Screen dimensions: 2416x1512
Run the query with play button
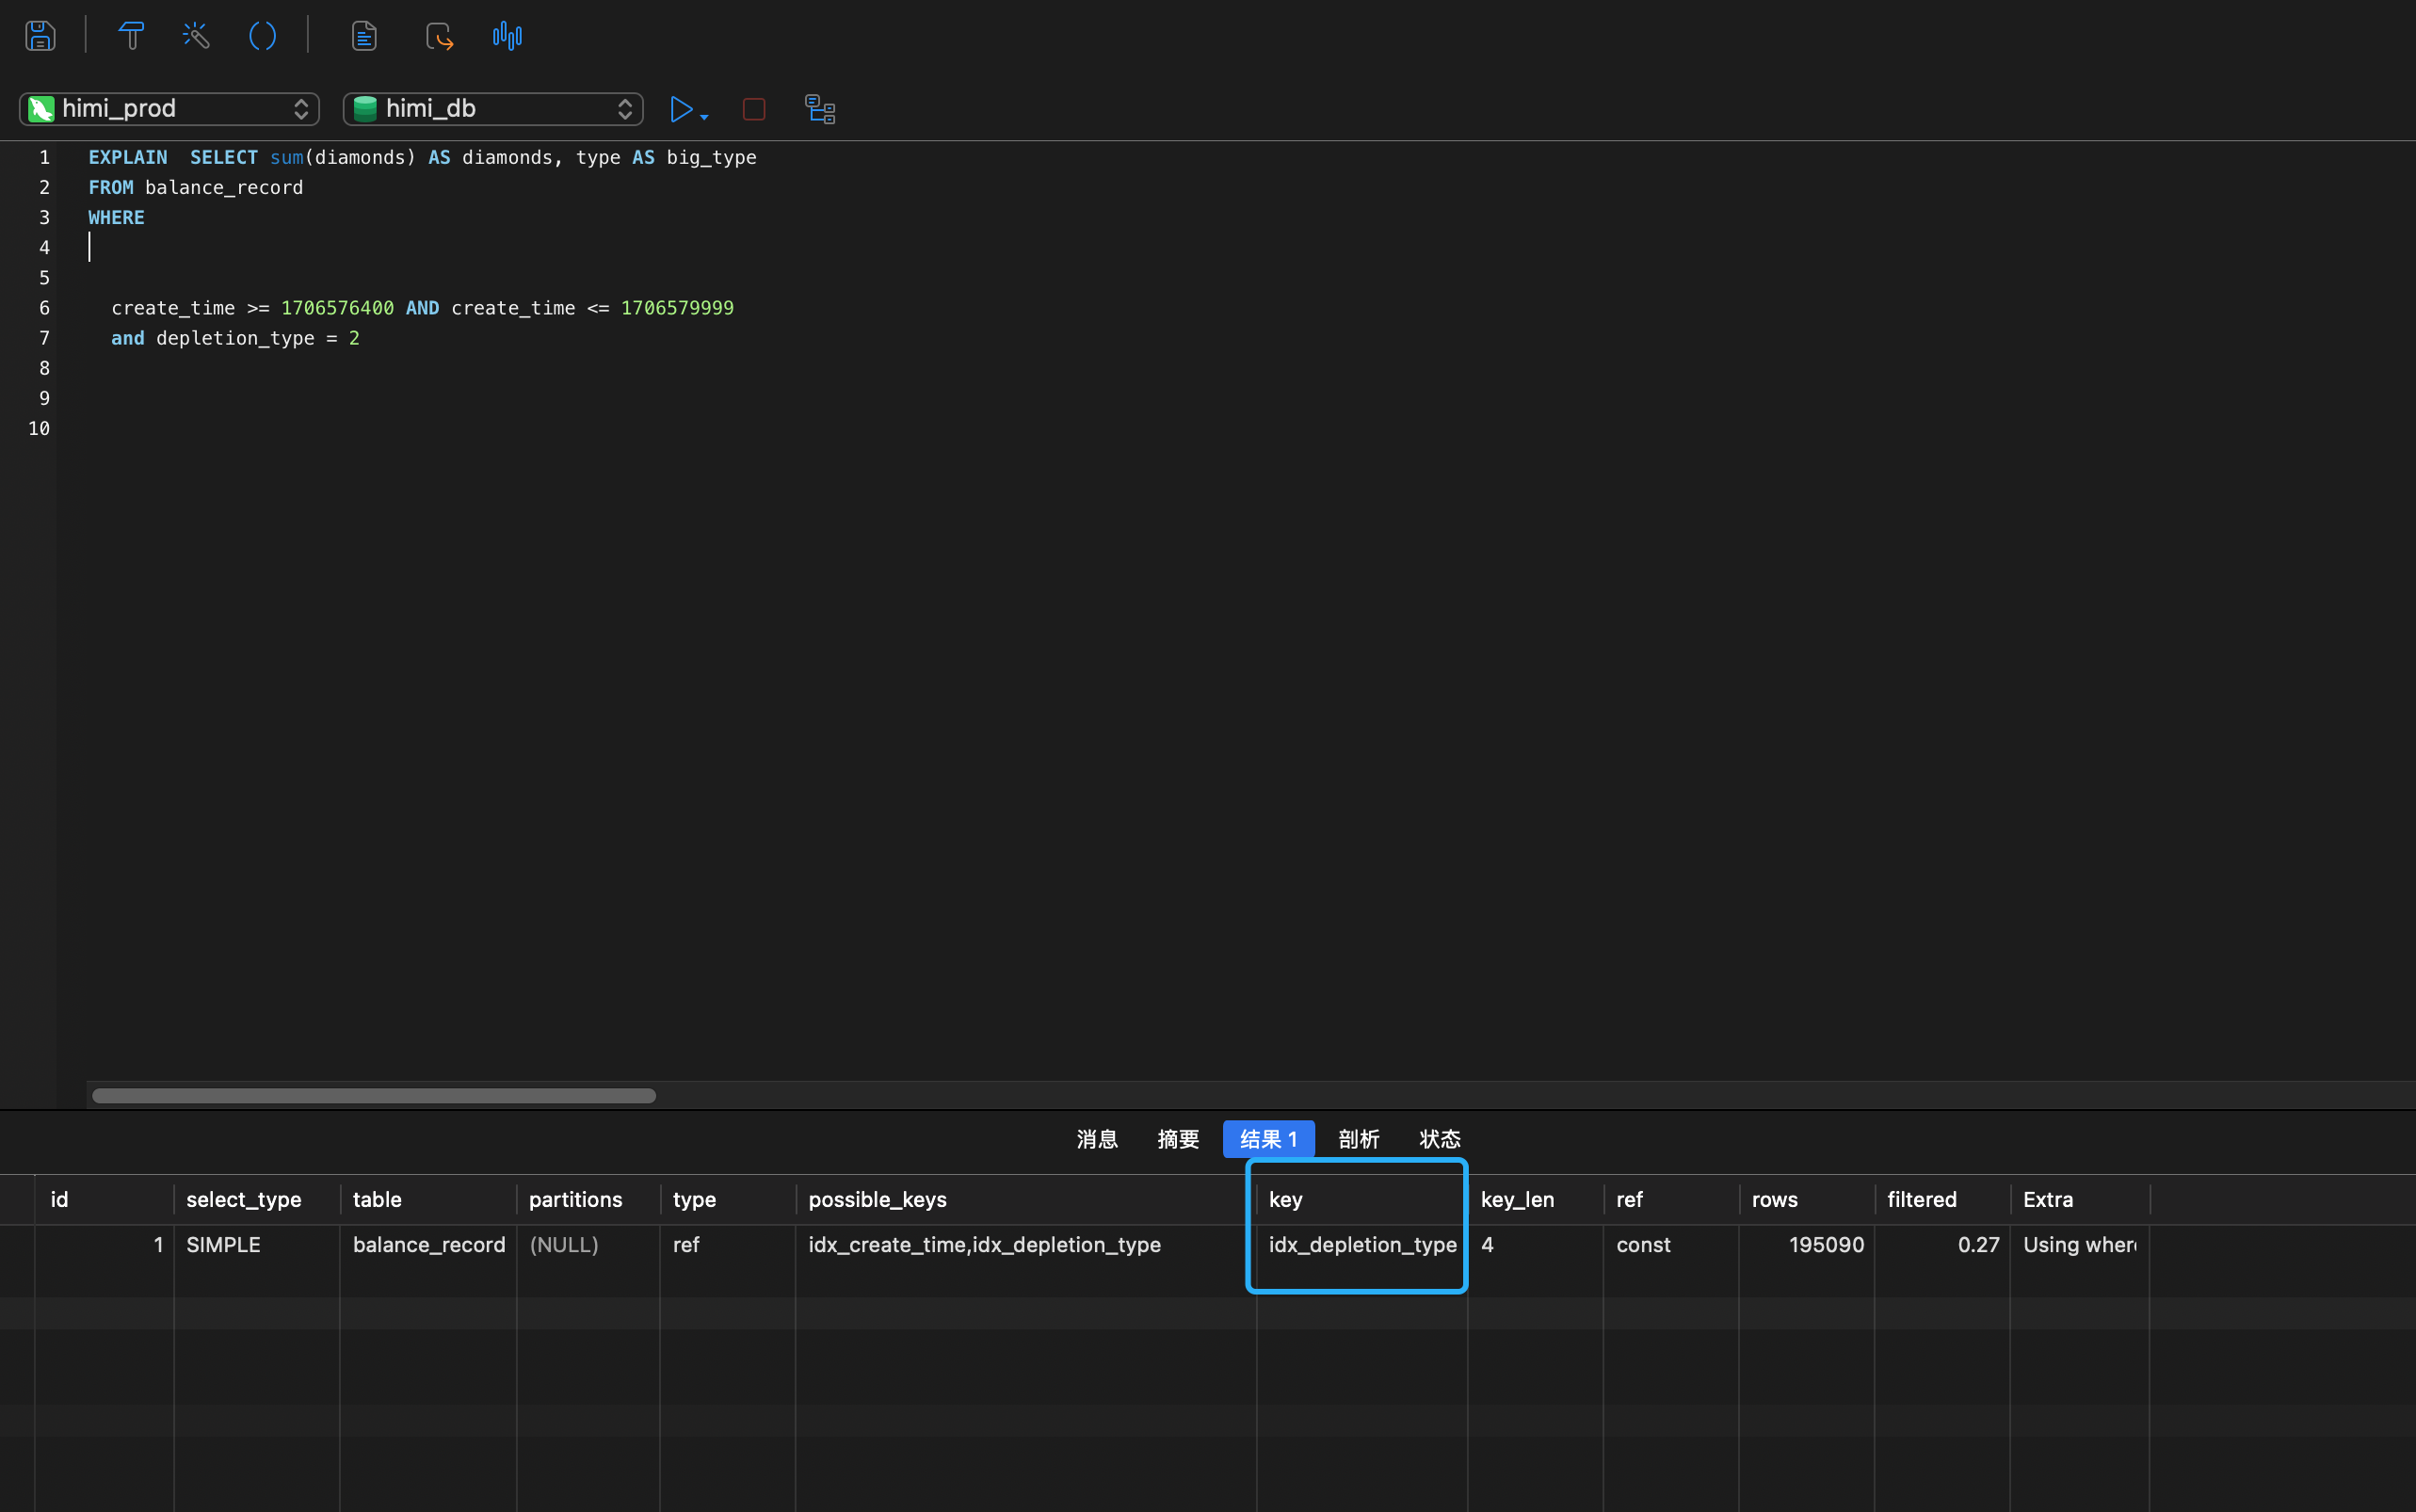click(x=681, y=109)
